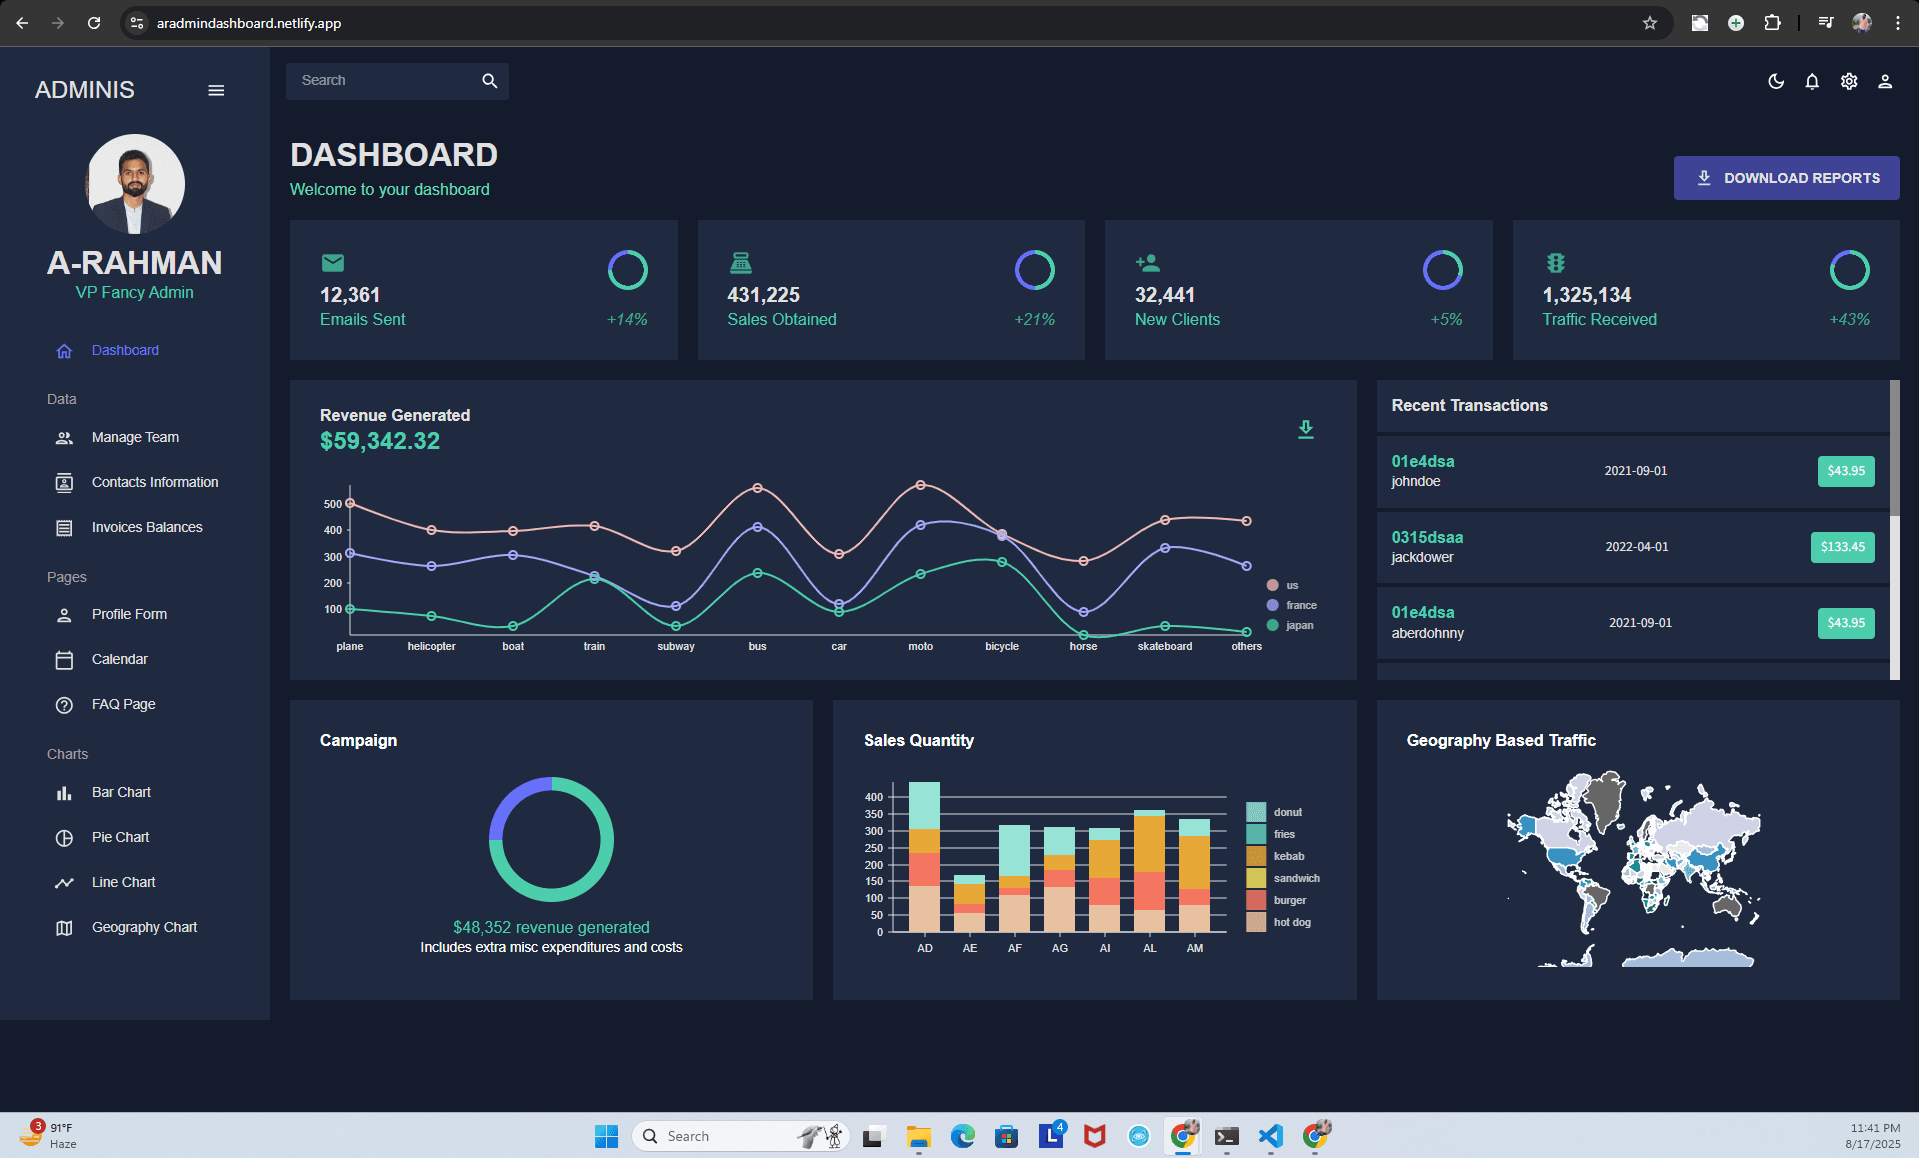This screenshot has height=1158, width=1919.
Task: Collapse the sidebar with the hamburger menu icon
Action: coord(216,90)
